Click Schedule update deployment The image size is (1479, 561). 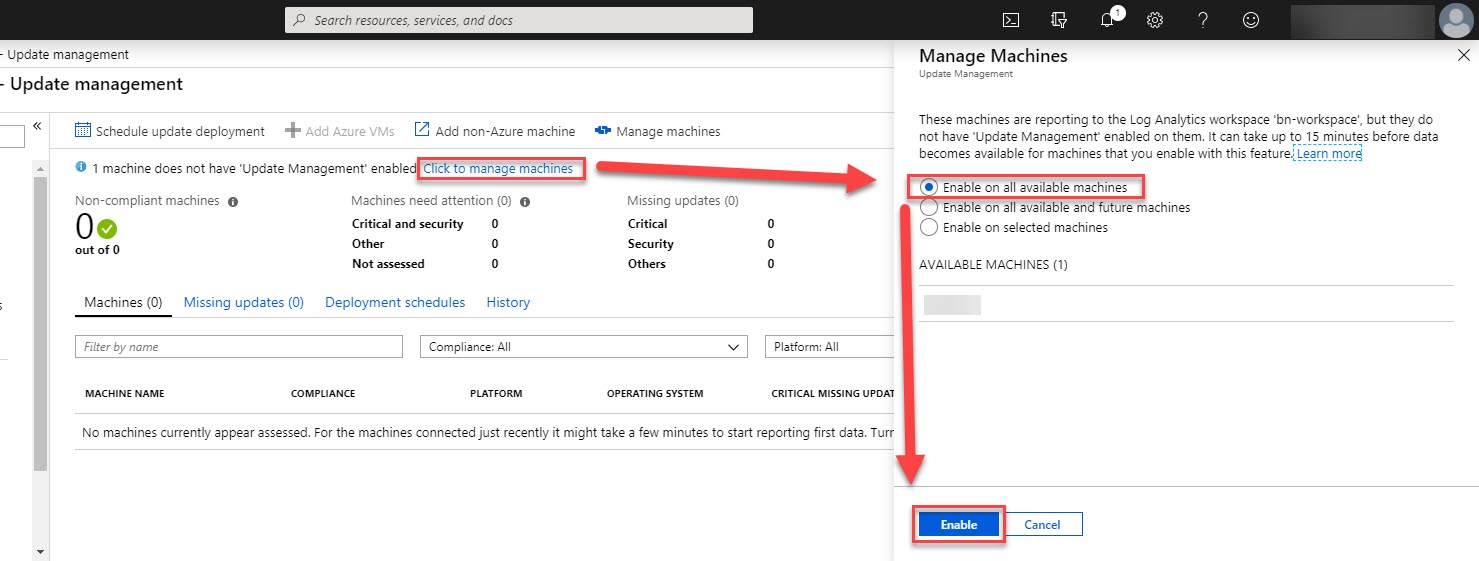point(170,131)
